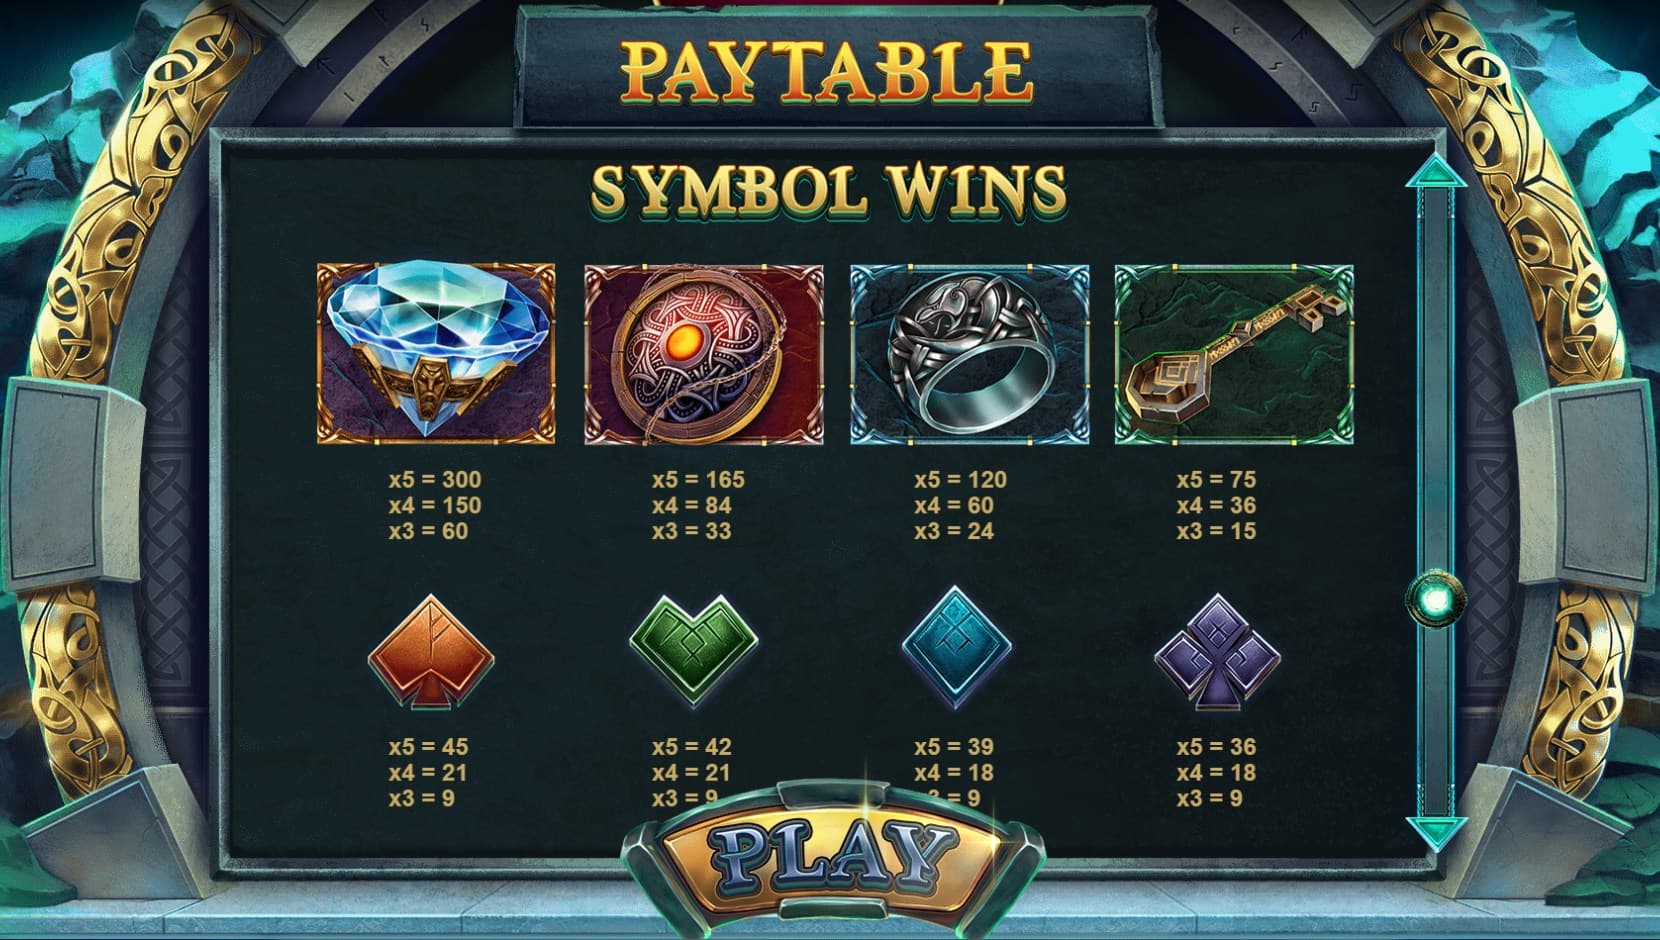The width and height of the screenshot is (1660, 940).
Task: Select the purple club symbol
Action: coord(1218,651)
